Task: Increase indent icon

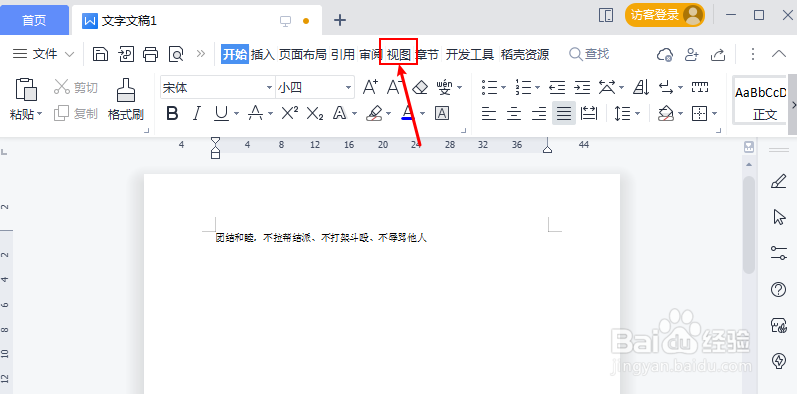Action: click(x=583, y=87)
